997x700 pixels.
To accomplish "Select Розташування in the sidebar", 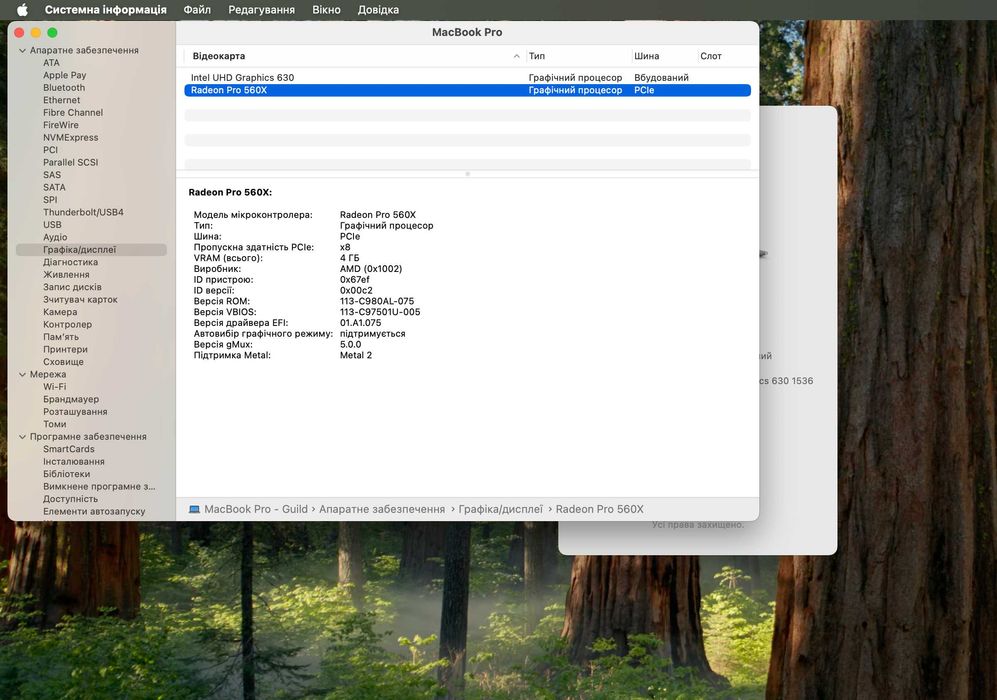I will [75, 411].
